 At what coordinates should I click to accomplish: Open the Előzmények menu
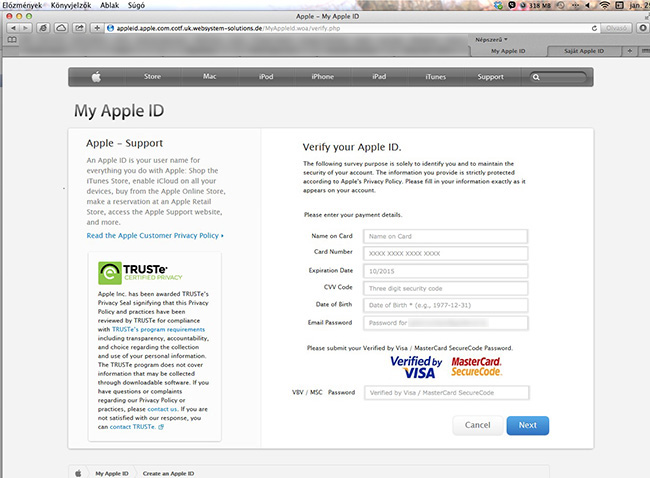click(22, 5)
